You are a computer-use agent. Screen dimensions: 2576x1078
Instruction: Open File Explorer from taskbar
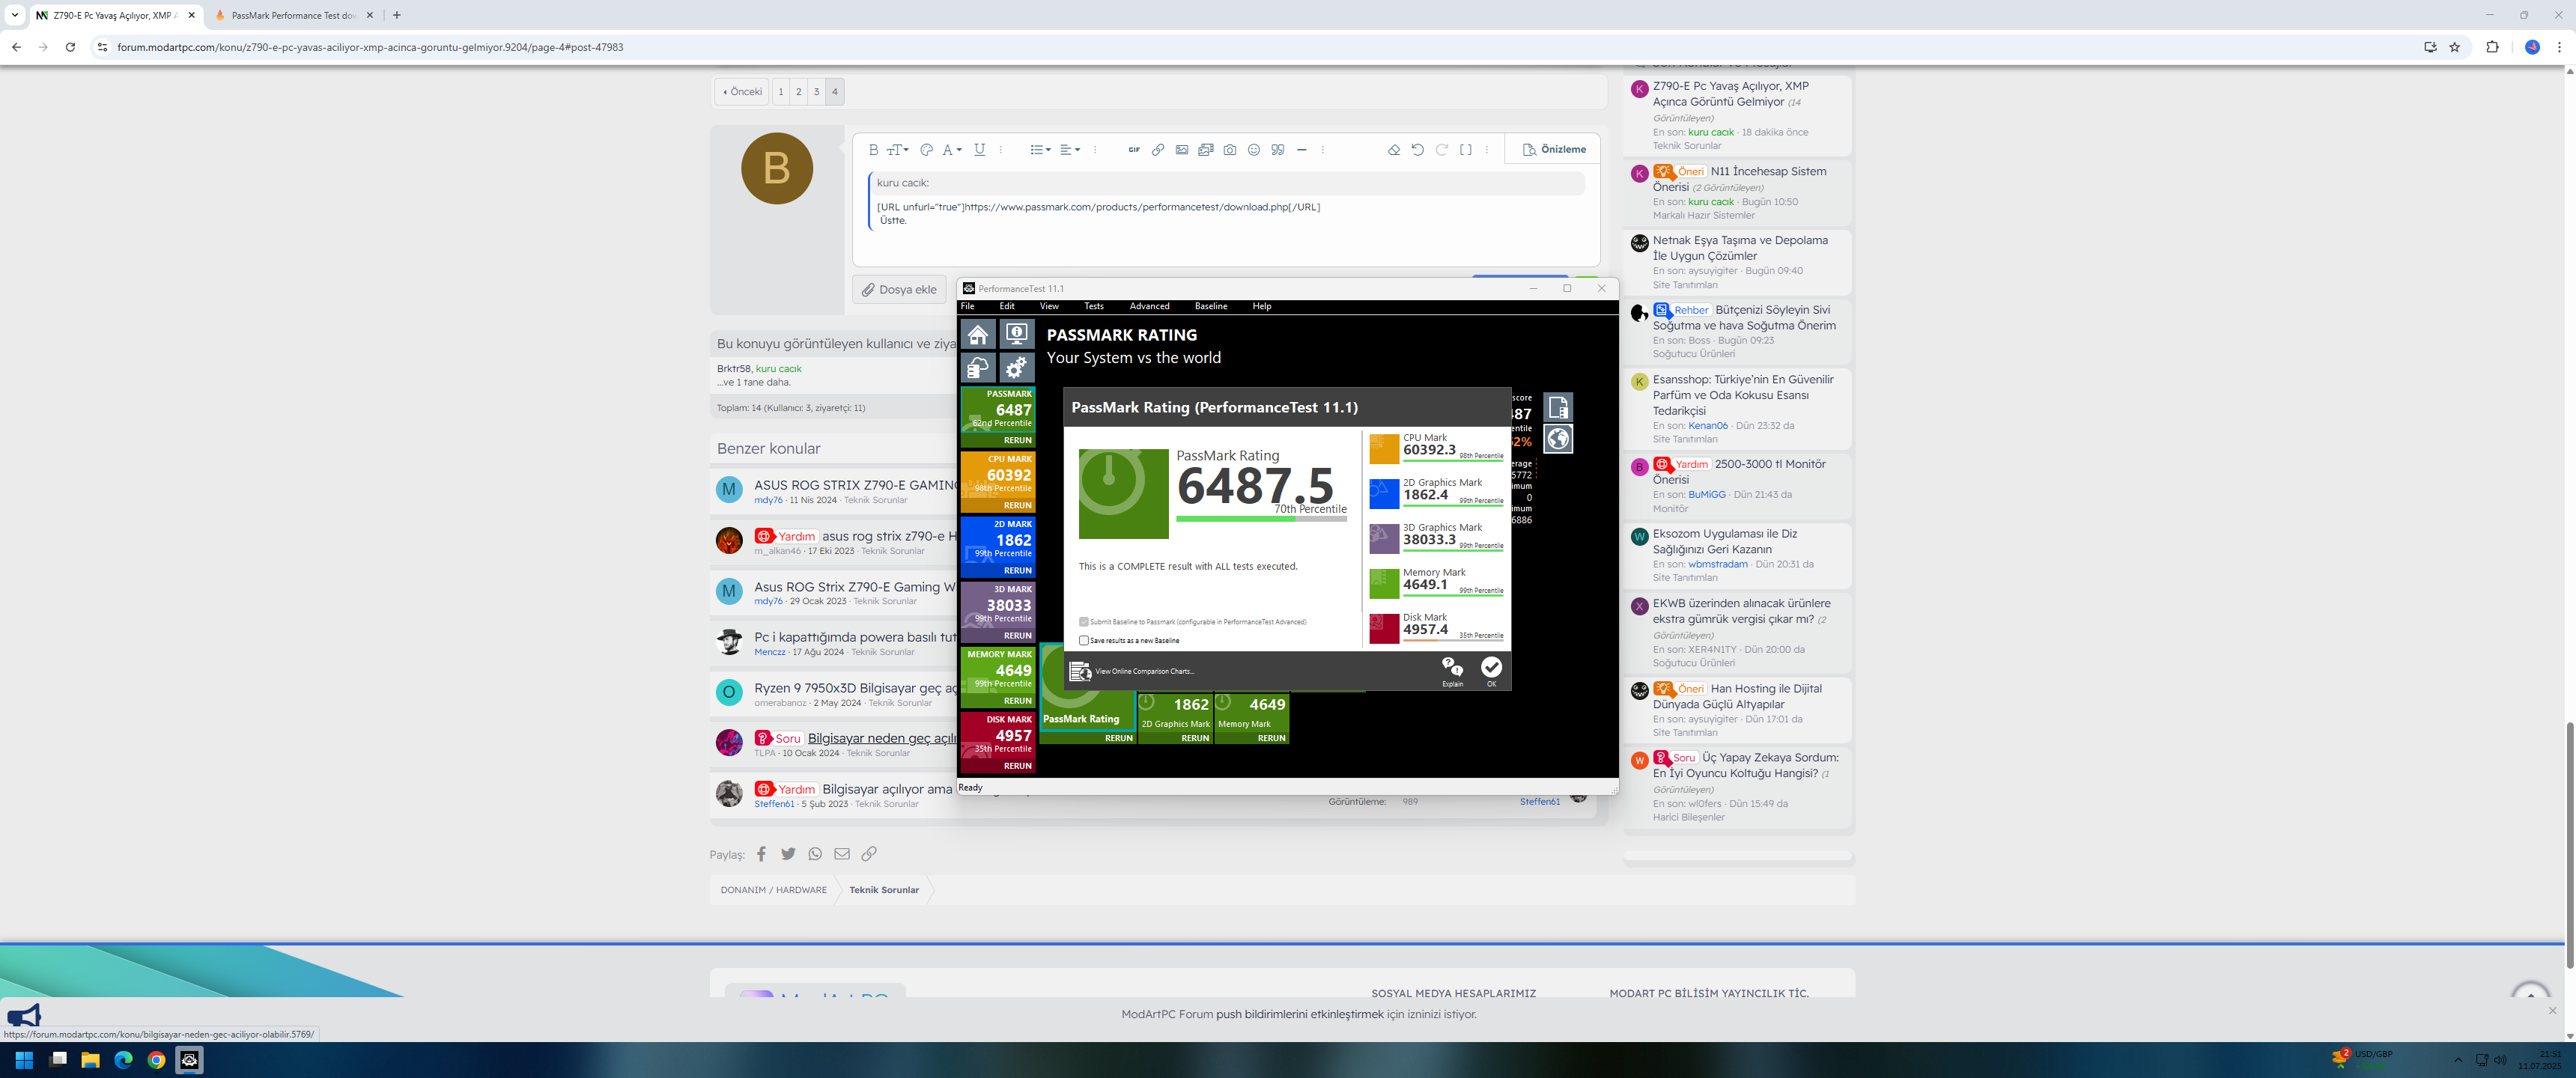tap(90, 1060)
